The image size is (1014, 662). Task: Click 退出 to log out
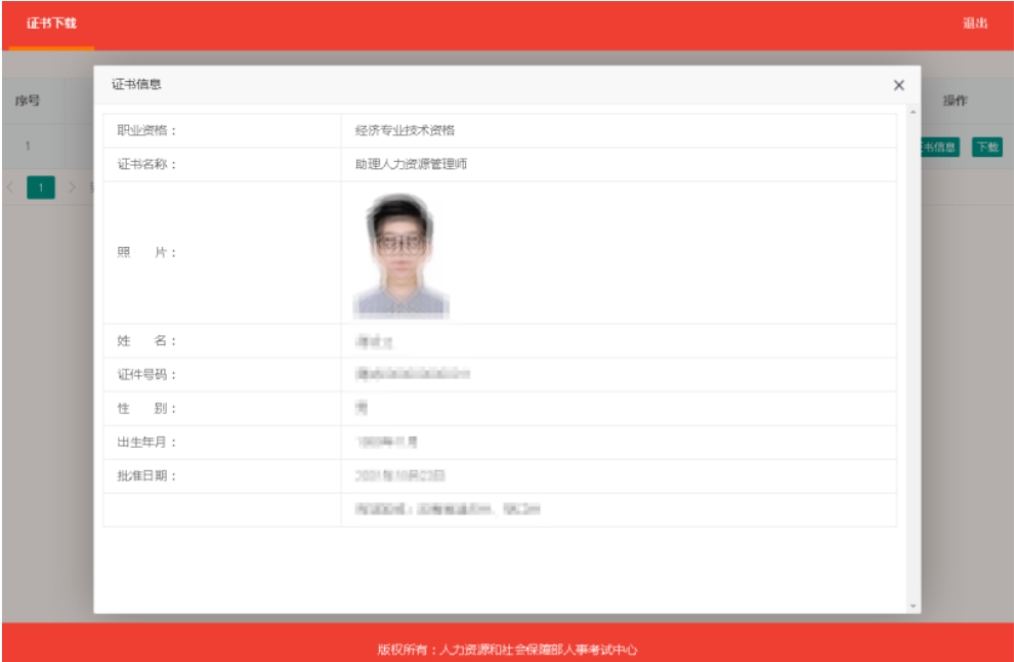click(x=975, y=23)
